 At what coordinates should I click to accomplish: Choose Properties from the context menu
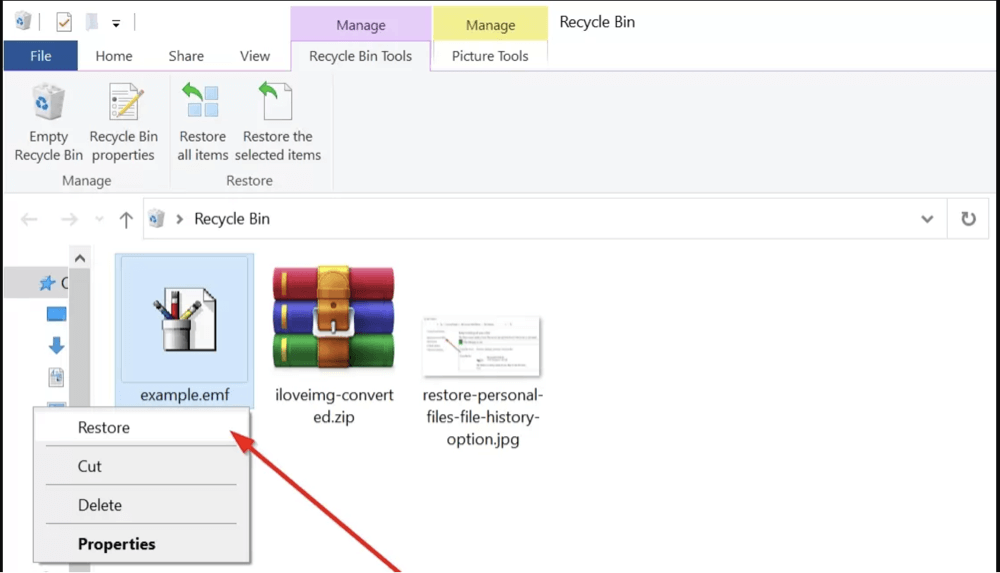(142, 544)
